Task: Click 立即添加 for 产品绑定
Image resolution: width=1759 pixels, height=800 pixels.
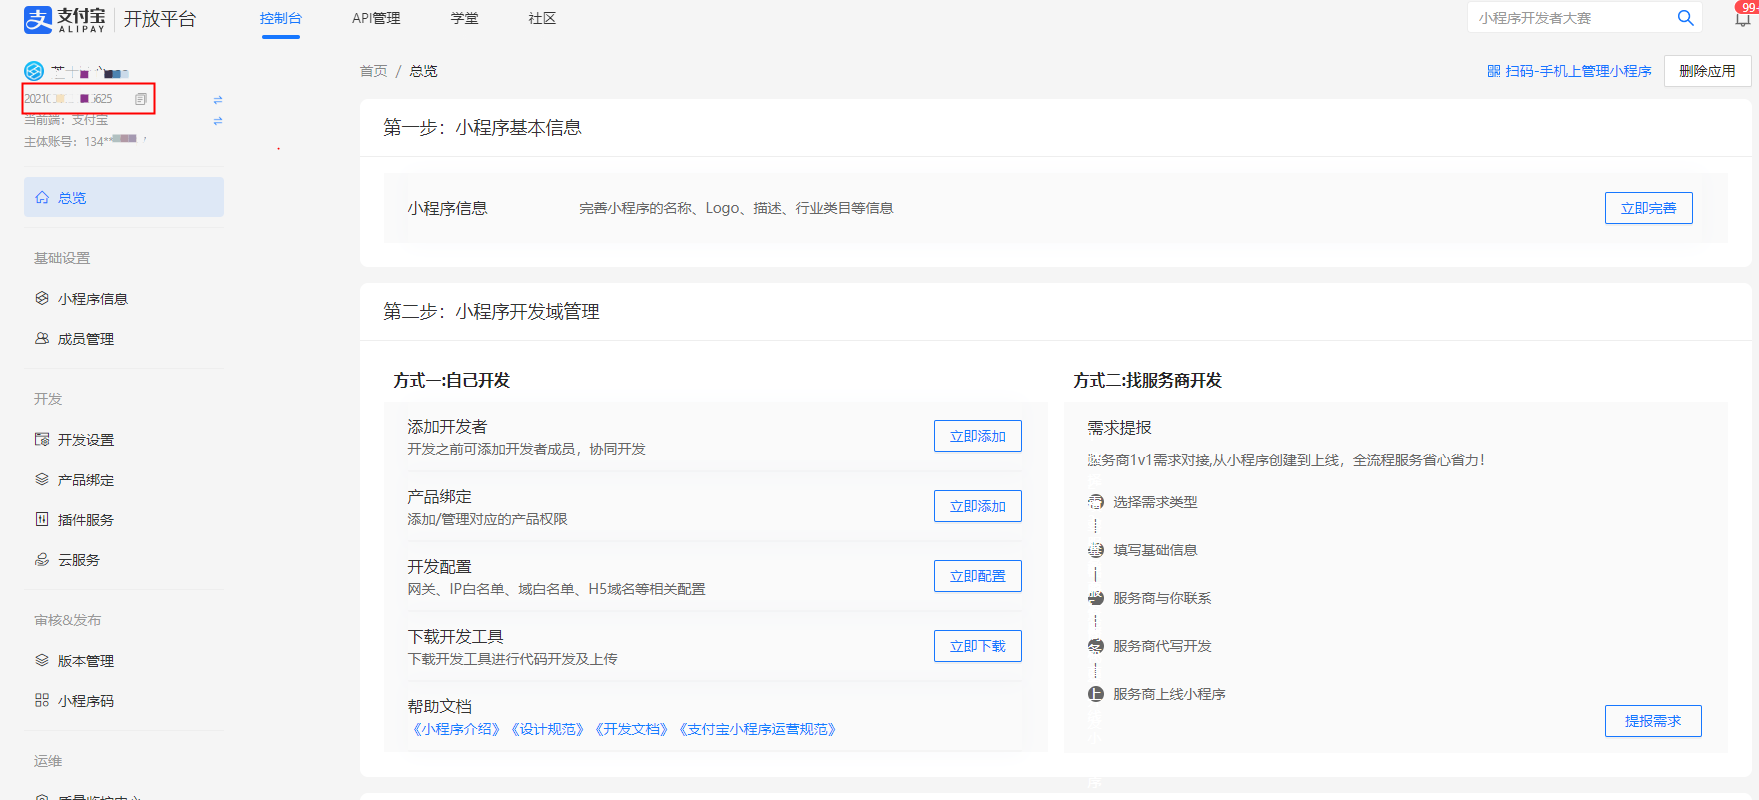Action: [x=977, y=506]
